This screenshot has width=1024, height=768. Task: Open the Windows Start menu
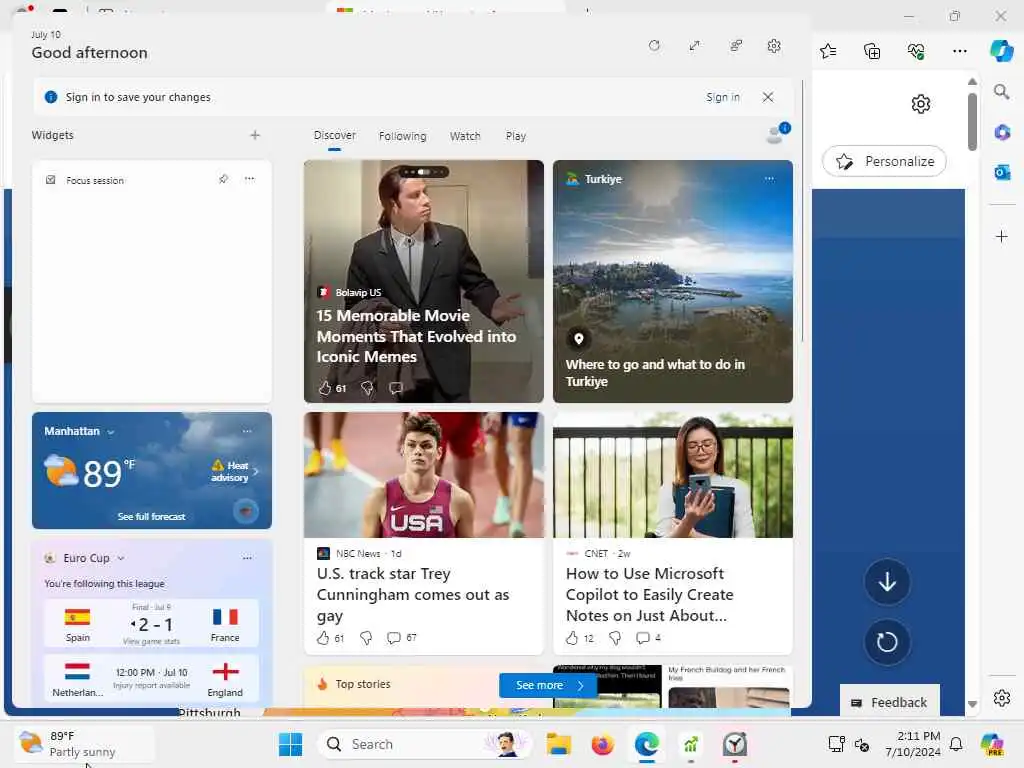[291, 744]
